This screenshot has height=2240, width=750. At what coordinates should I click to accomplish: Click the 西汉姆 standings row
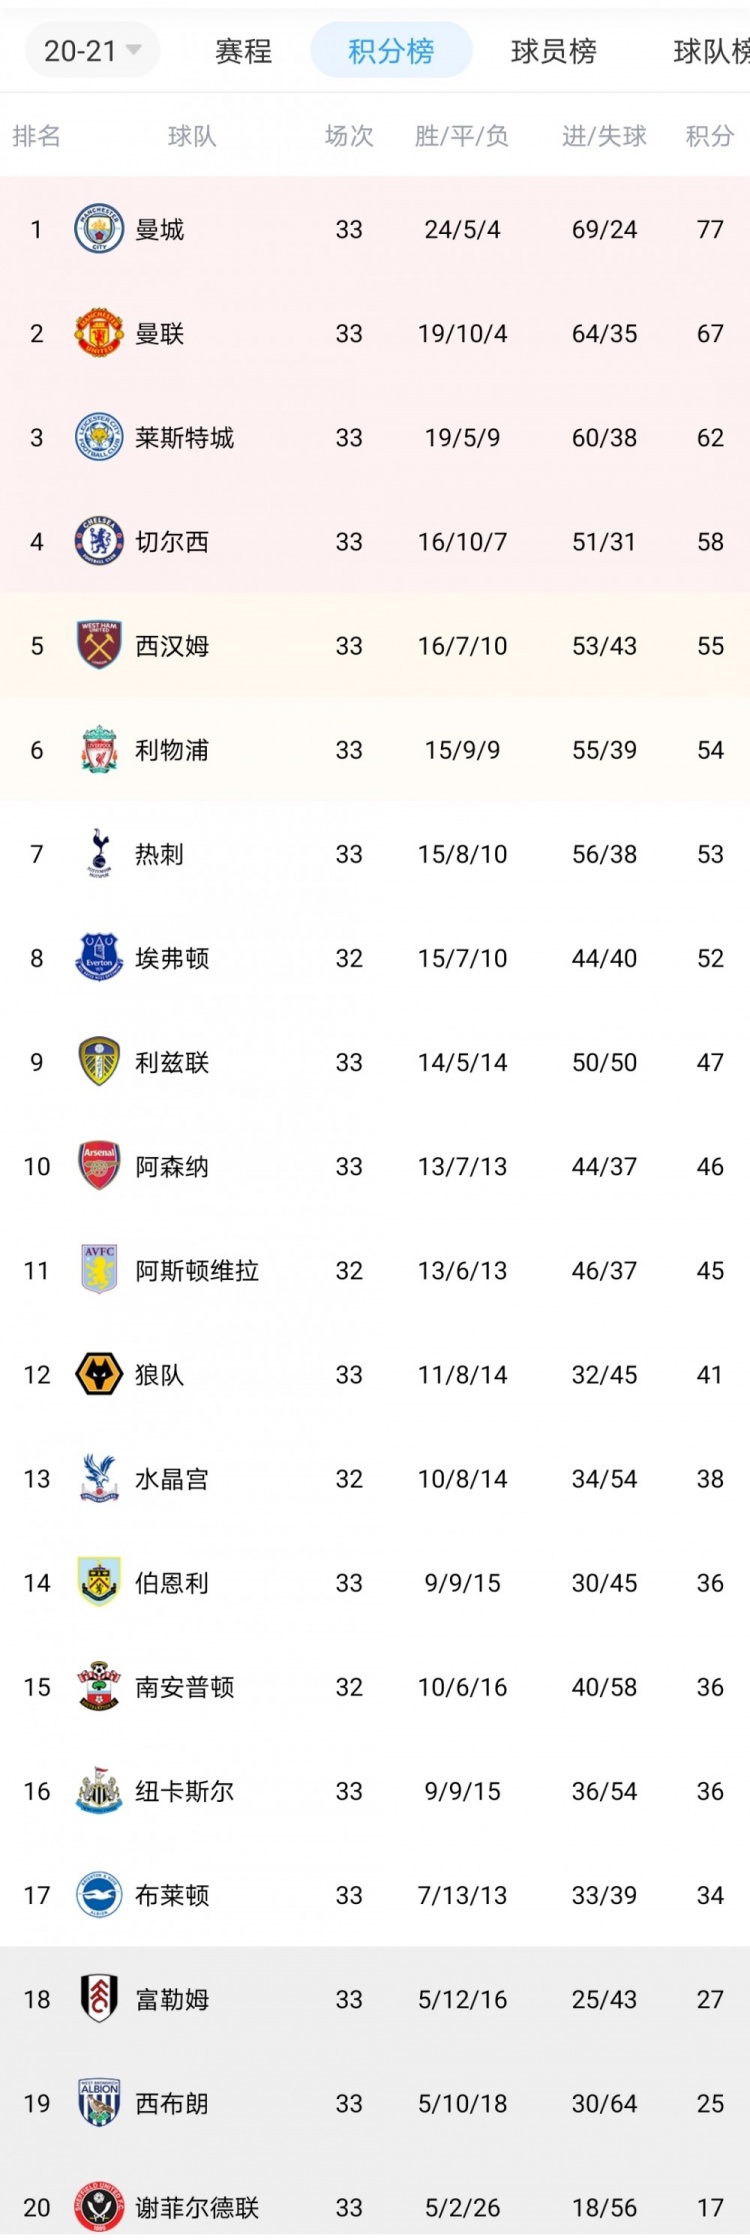coord(375,645)
